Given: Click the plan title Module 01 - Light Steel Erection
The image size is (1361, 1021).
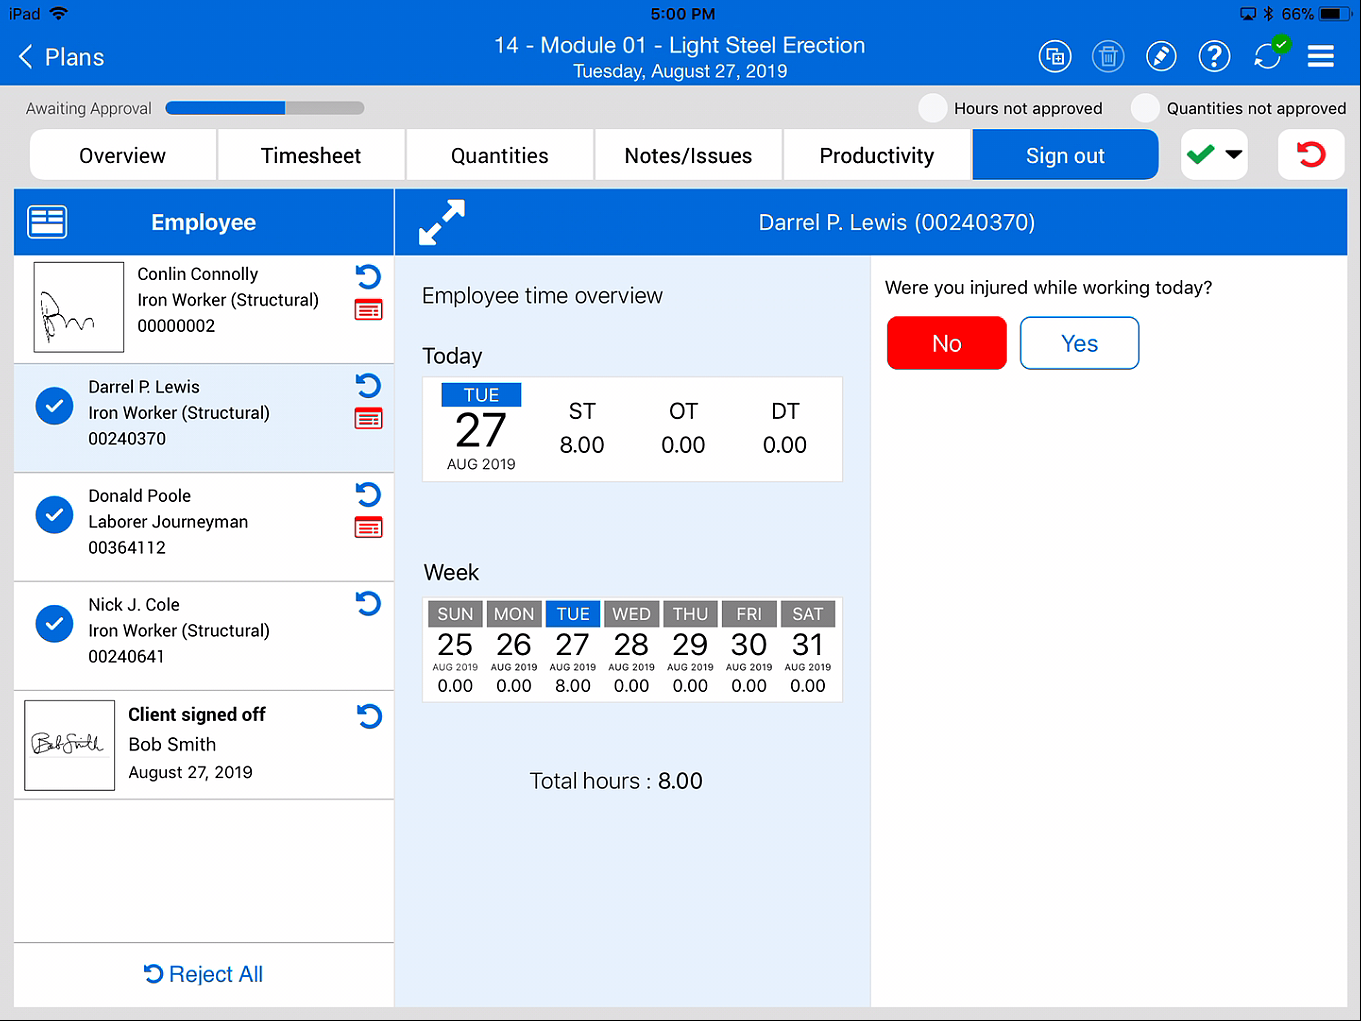Looking at the screenshot, I should (x=680, y=45).
